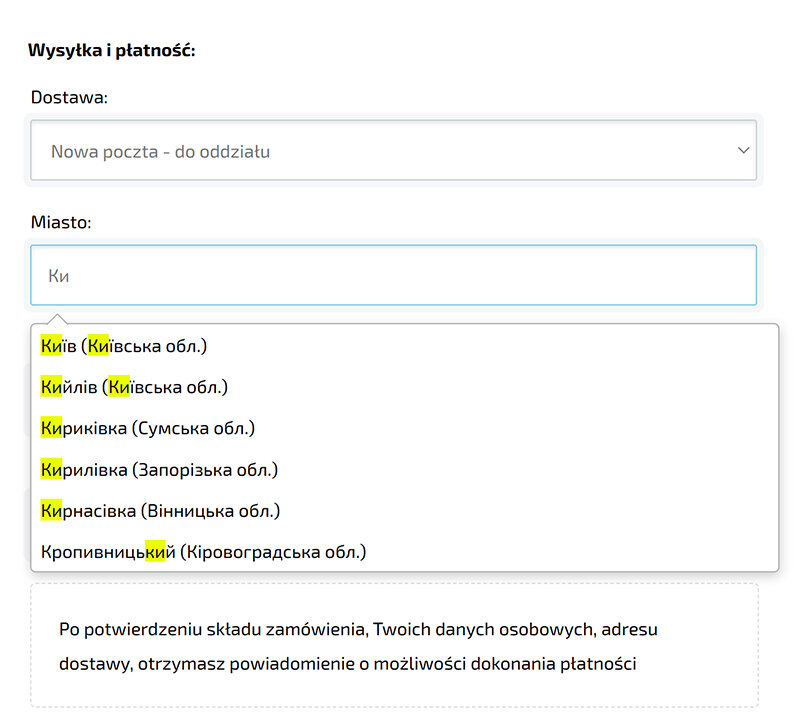
Task: Click the "Wysyłka i płatność:" heading
Action: click(111, 50)
